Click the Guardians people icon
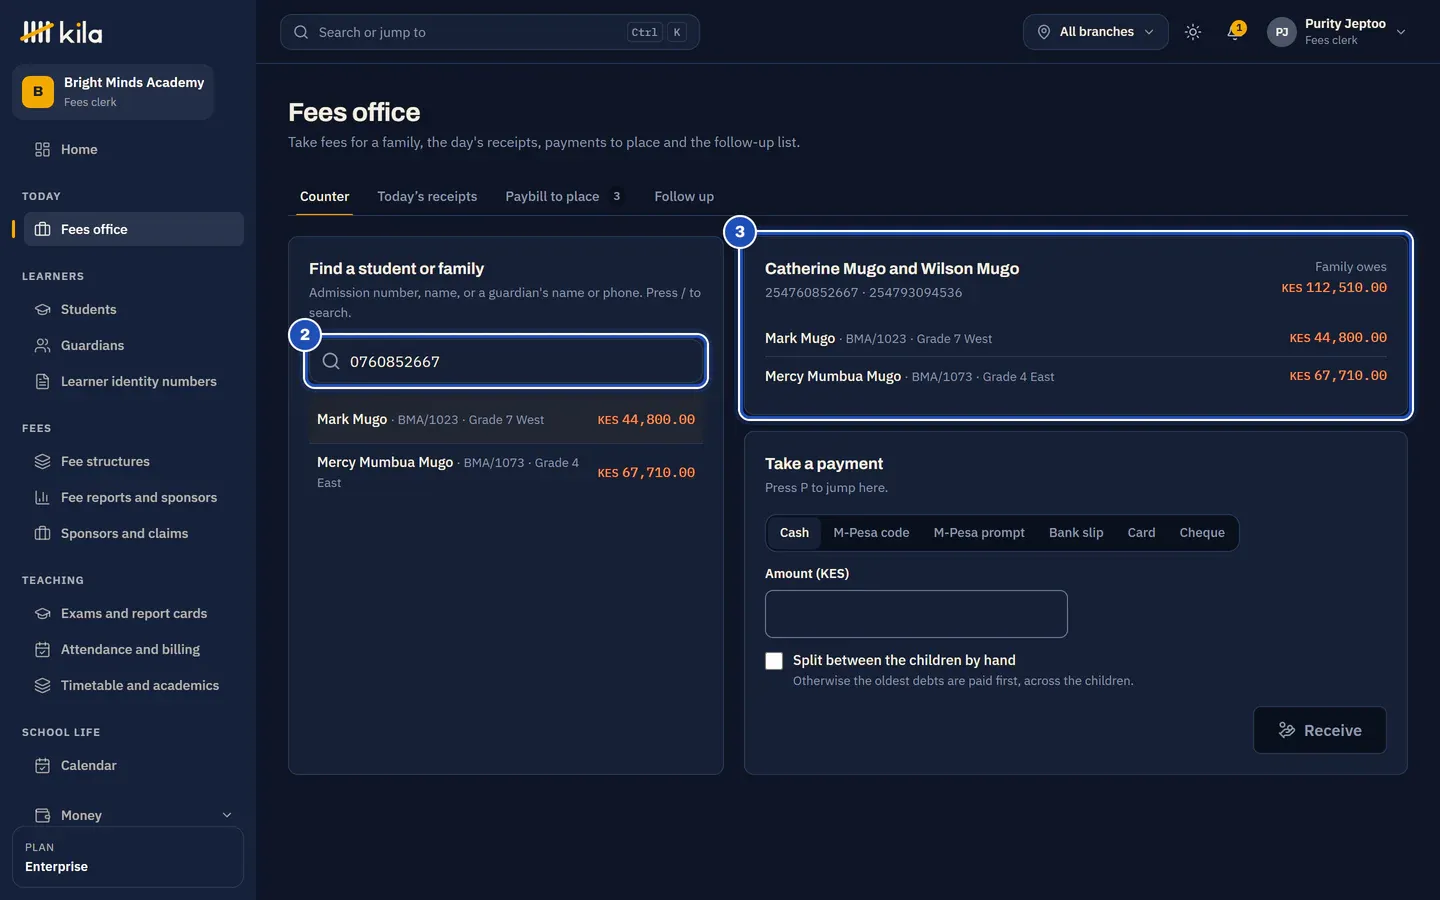Viewport: 1440px width, 900px height. point(42,345)
